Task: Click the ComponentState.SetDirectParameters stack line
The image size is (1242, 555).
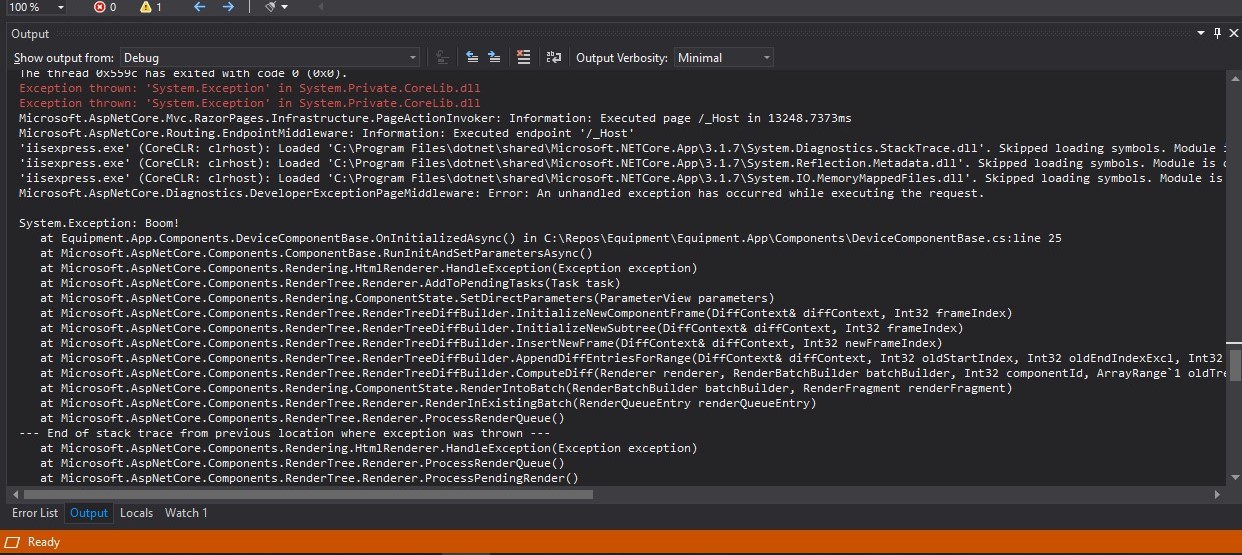Action: [x=407, y=298]
